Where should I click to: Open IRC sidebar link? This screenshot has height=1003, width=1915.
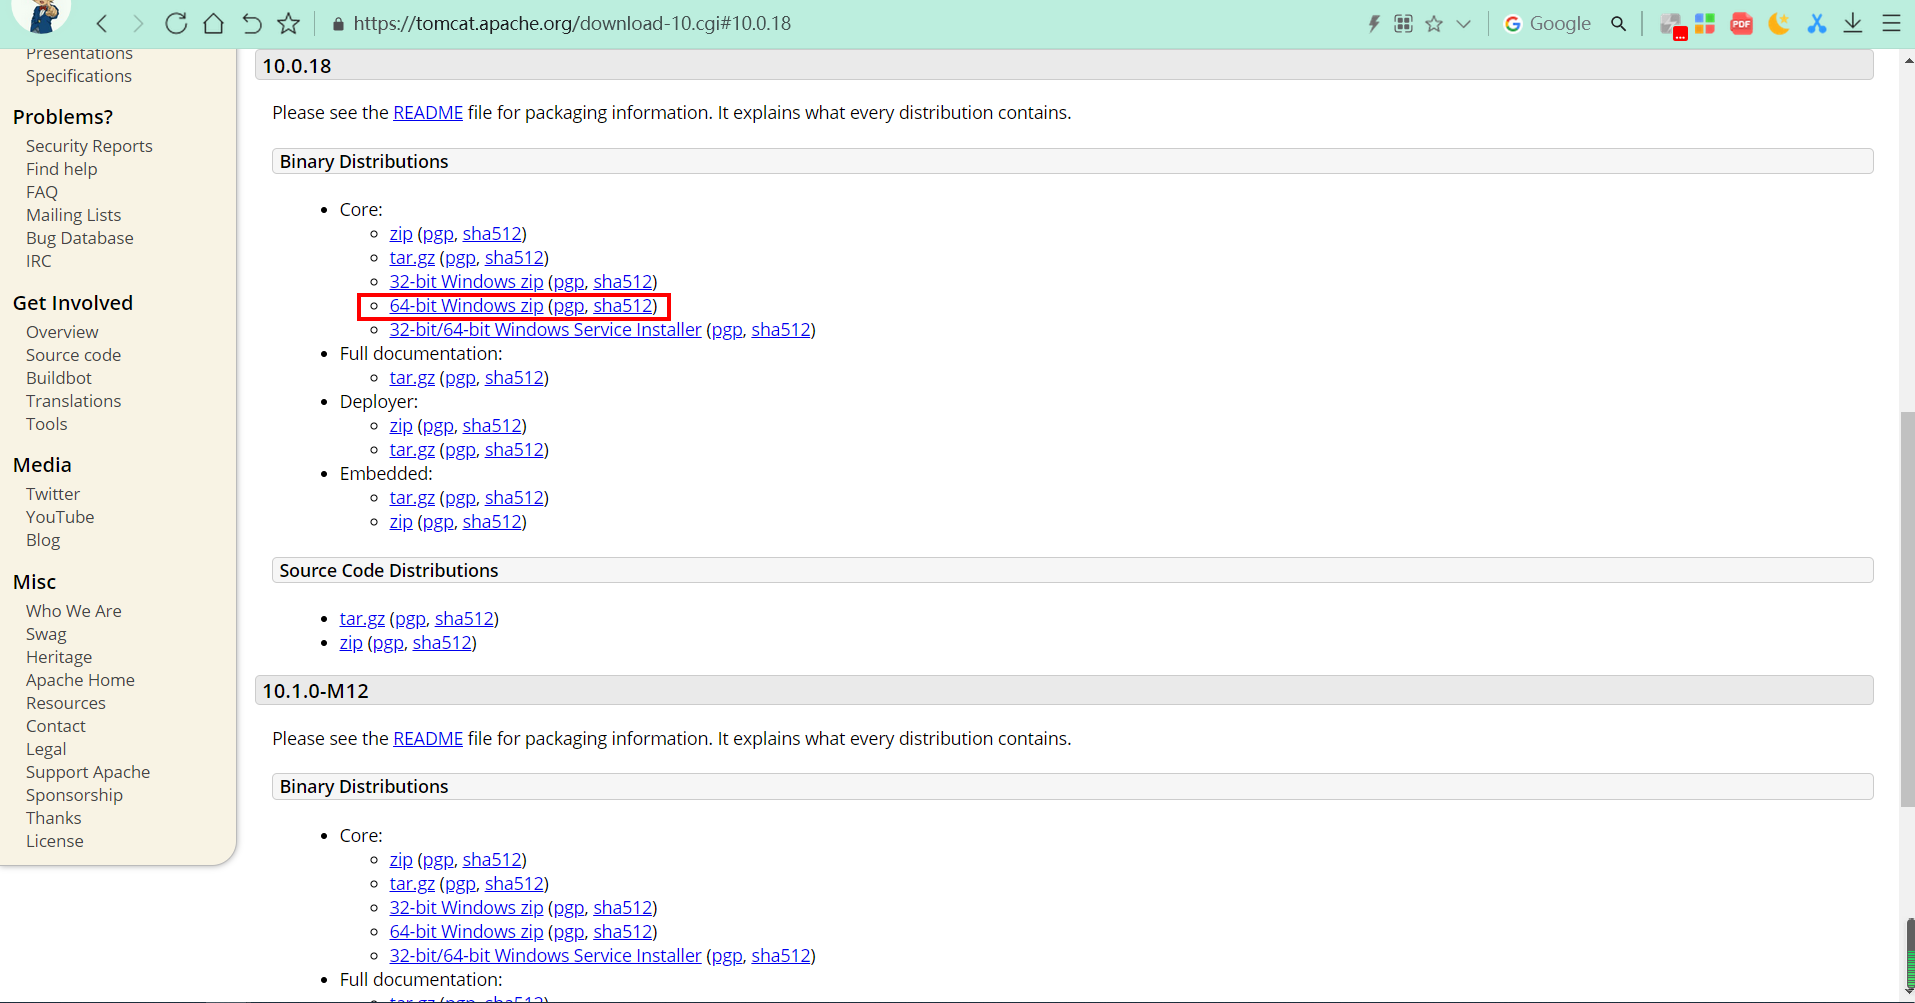pos(38,261)
